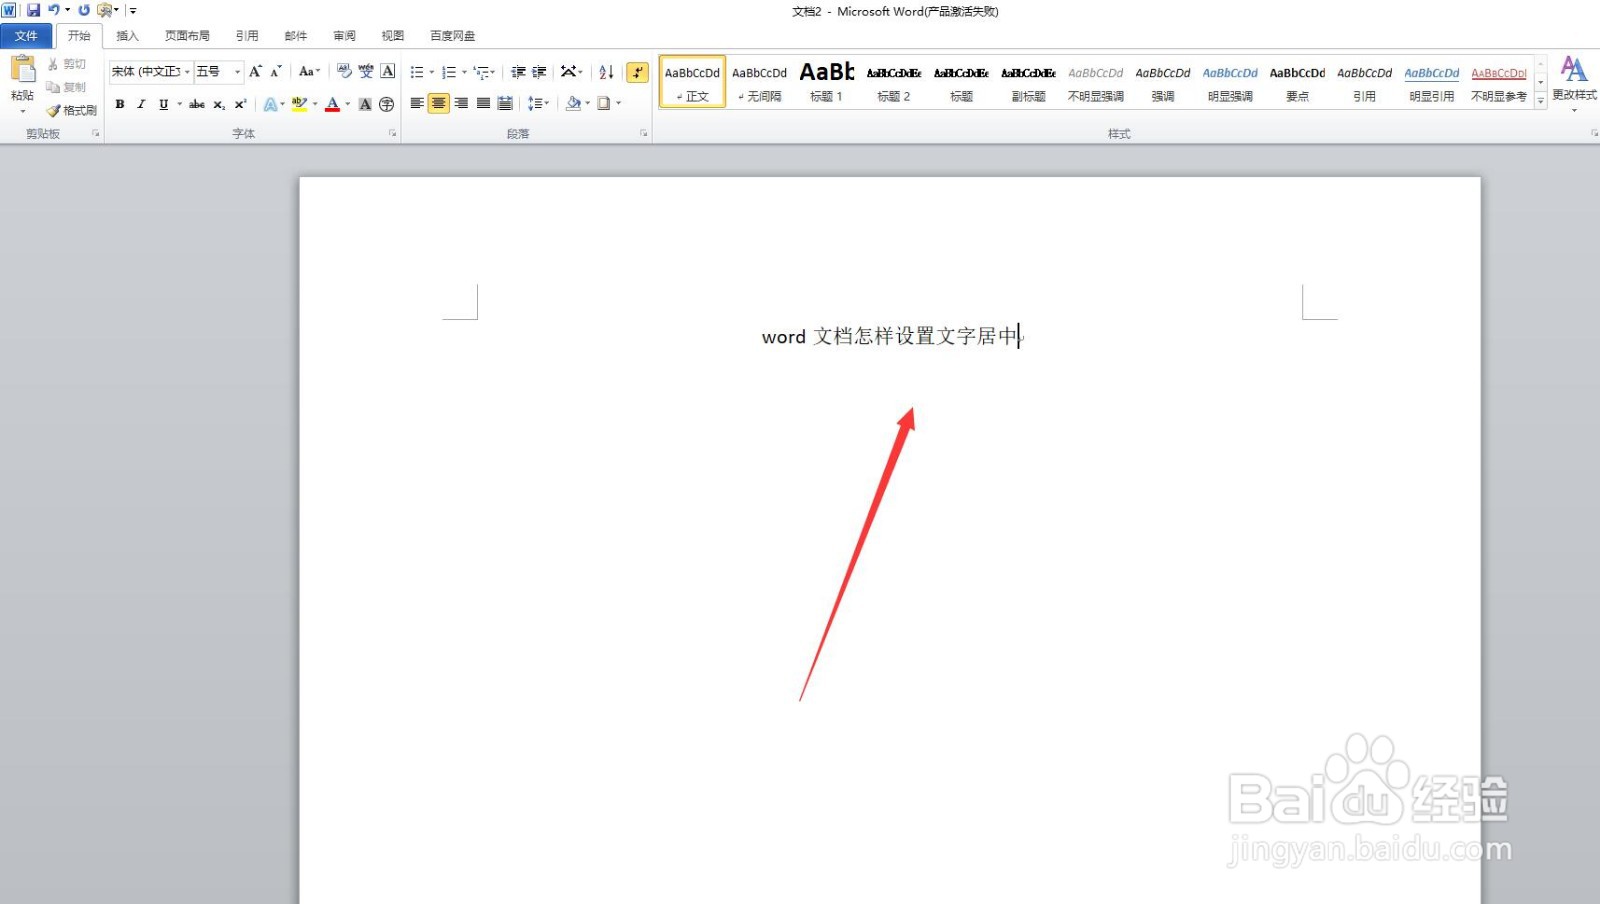
Task: Click the Shrink Font icon
Action: click(x=276, y=71)
